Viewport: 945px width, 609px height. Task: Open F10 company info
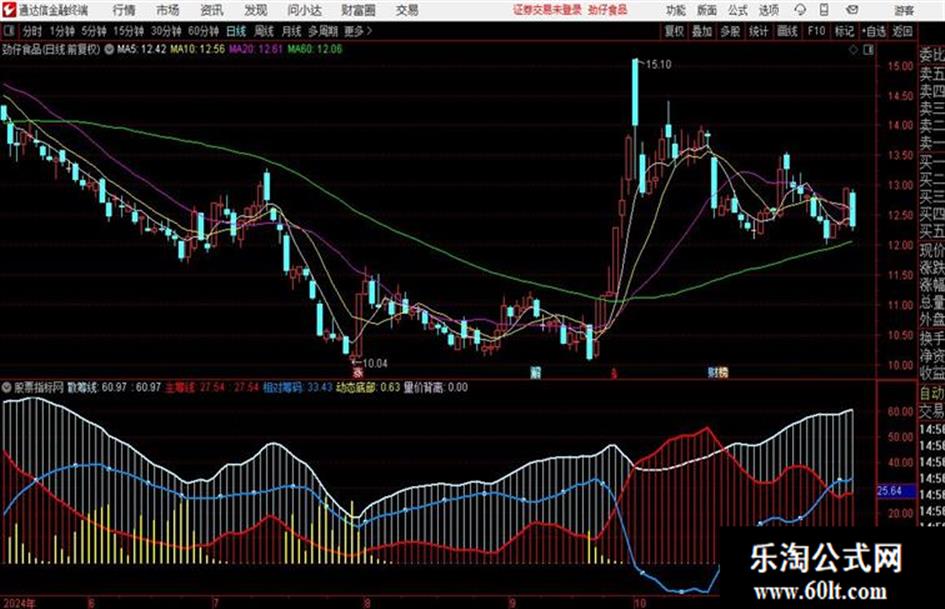point(817,31)
